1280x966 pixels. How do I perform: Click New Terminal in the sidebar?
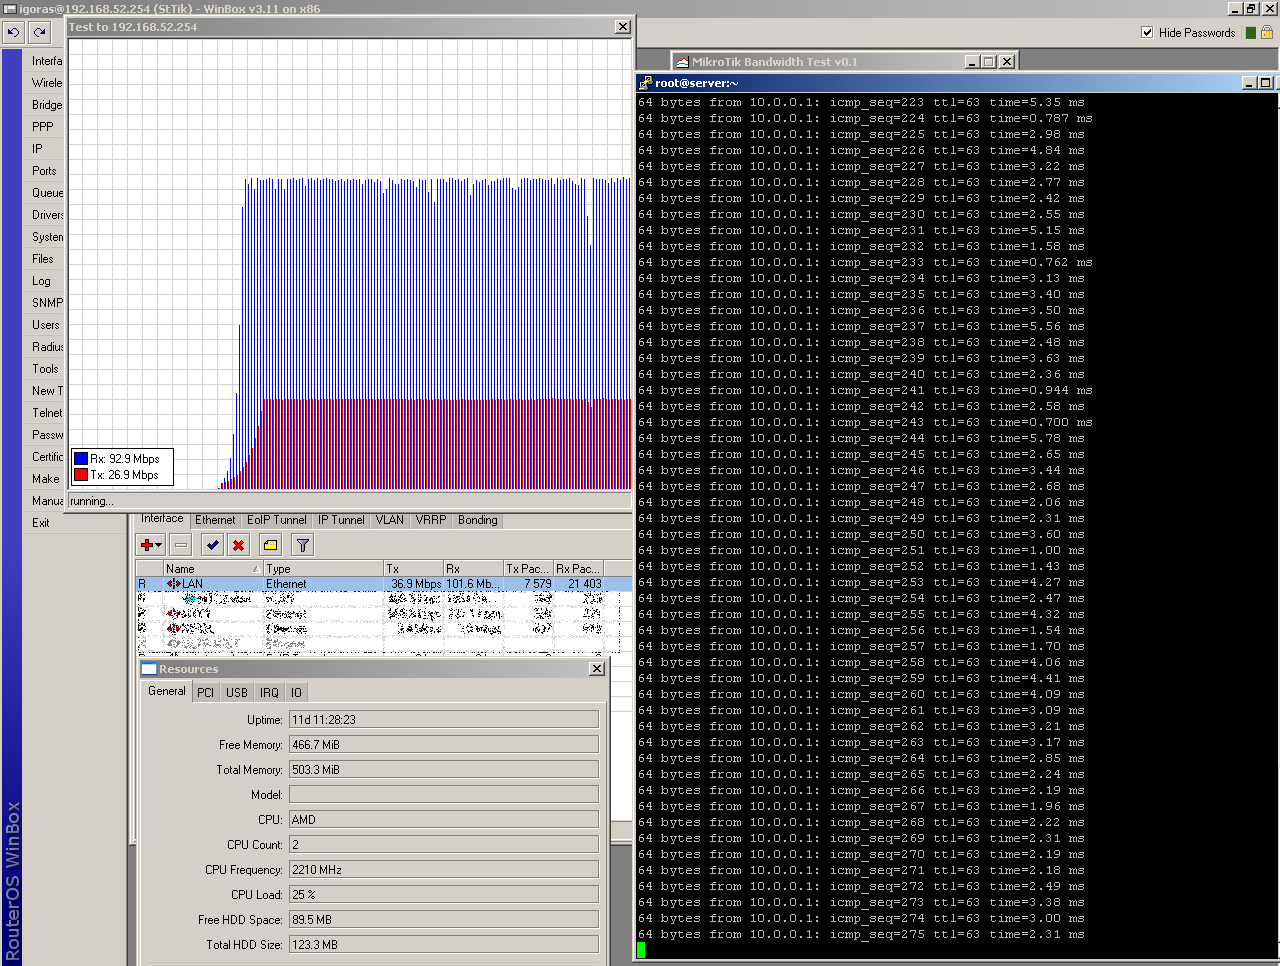click(45, 390)
